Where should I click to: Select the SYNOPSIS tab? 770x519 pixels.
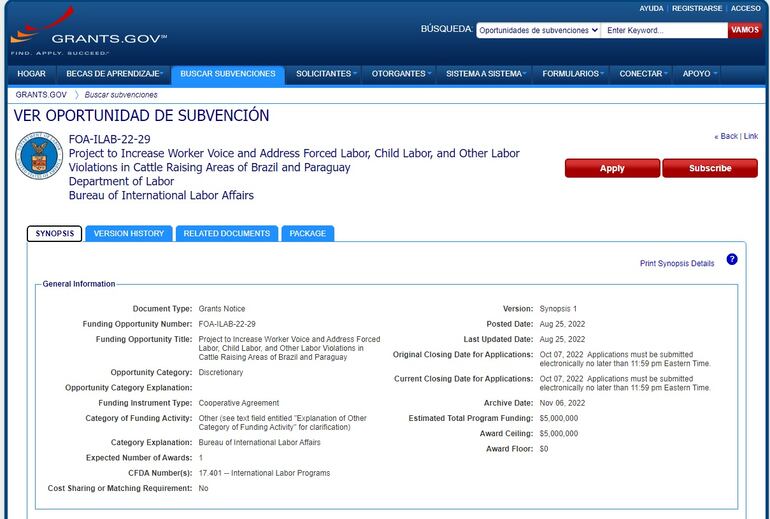click(55, 233)
